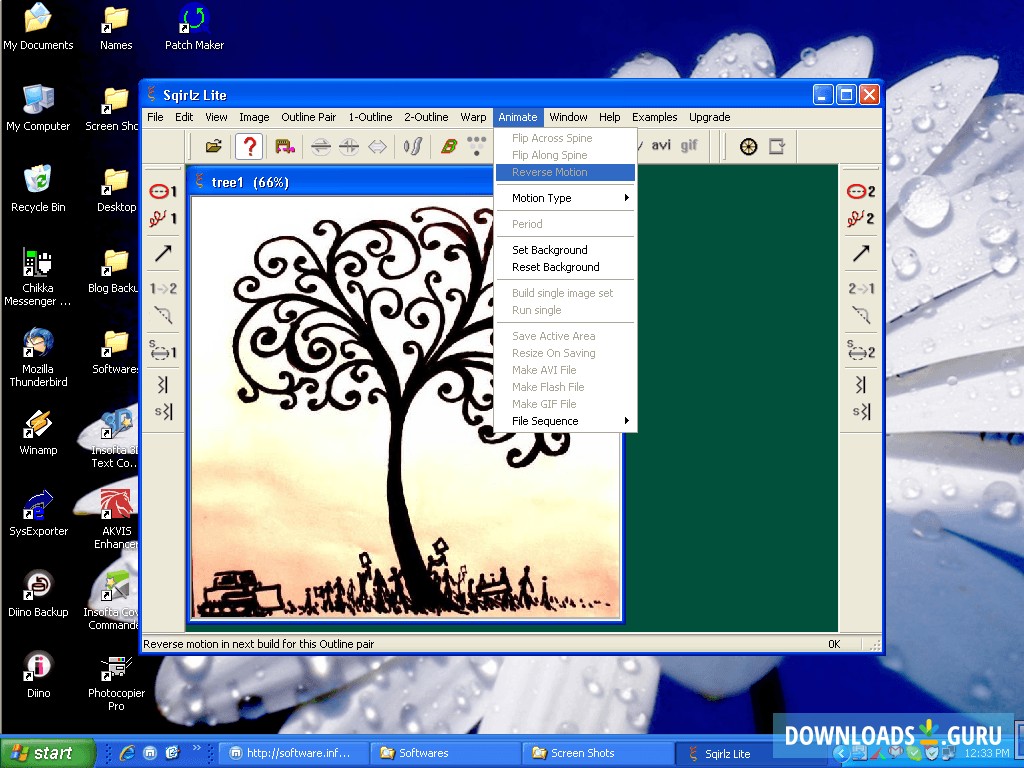Click the flip across spine toolbar icon
This screenshot has width=1024, height=768.
(321, 146)
